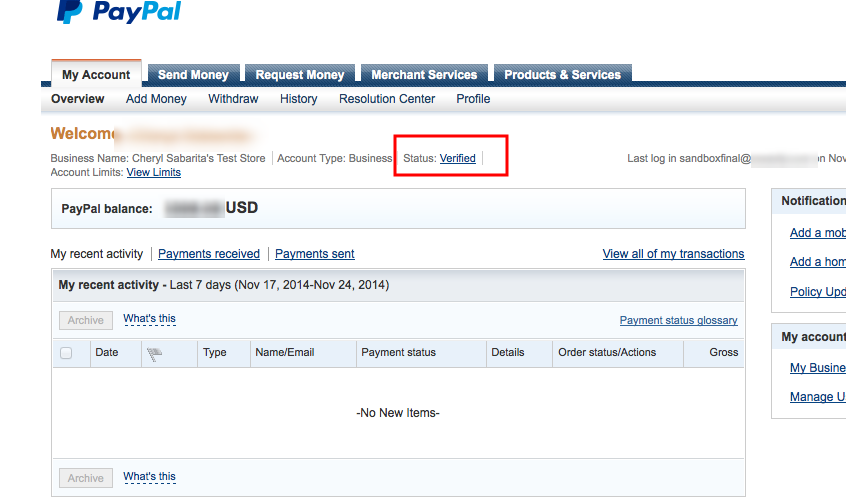Click the Date column header
Screen dimensions: 846x503
107,352
